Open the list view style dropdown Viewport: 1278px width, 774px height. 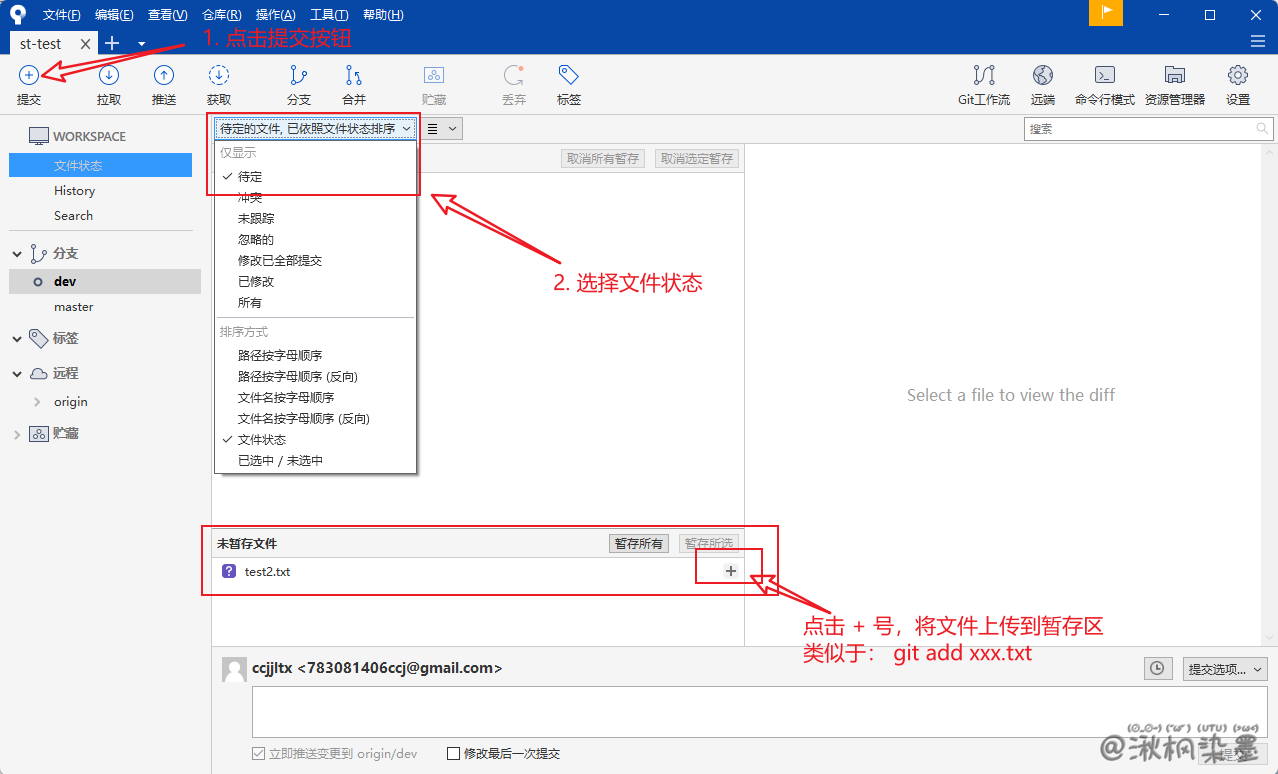point(442,128)
